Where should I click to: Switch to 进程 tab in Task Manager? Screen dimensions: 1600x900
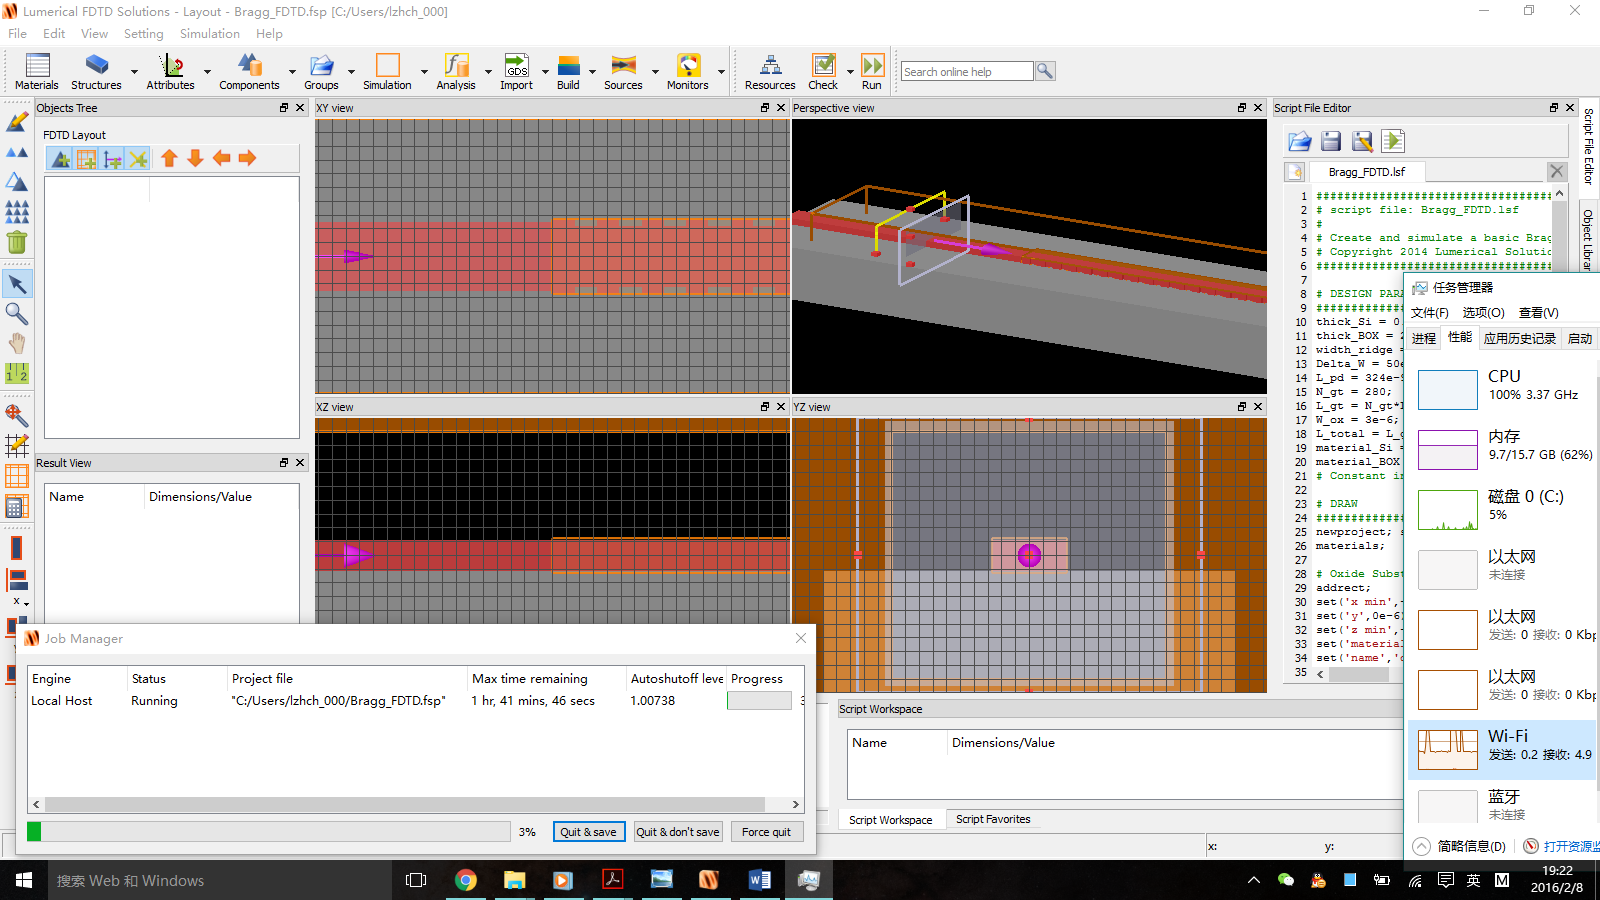(1423, 338)
